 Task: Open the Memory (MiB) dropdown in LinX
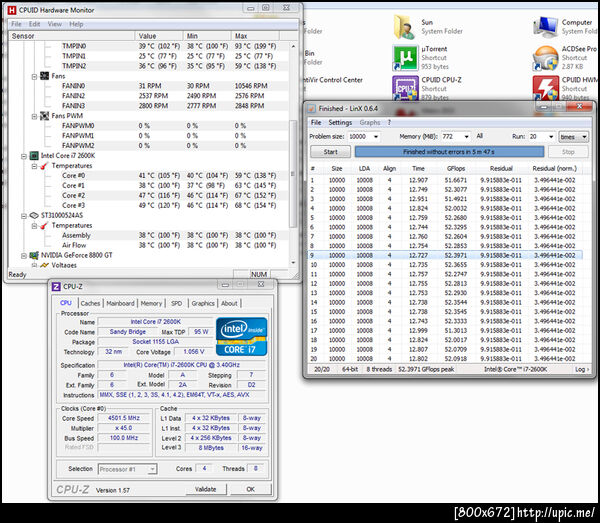click(x=466, y=137)
